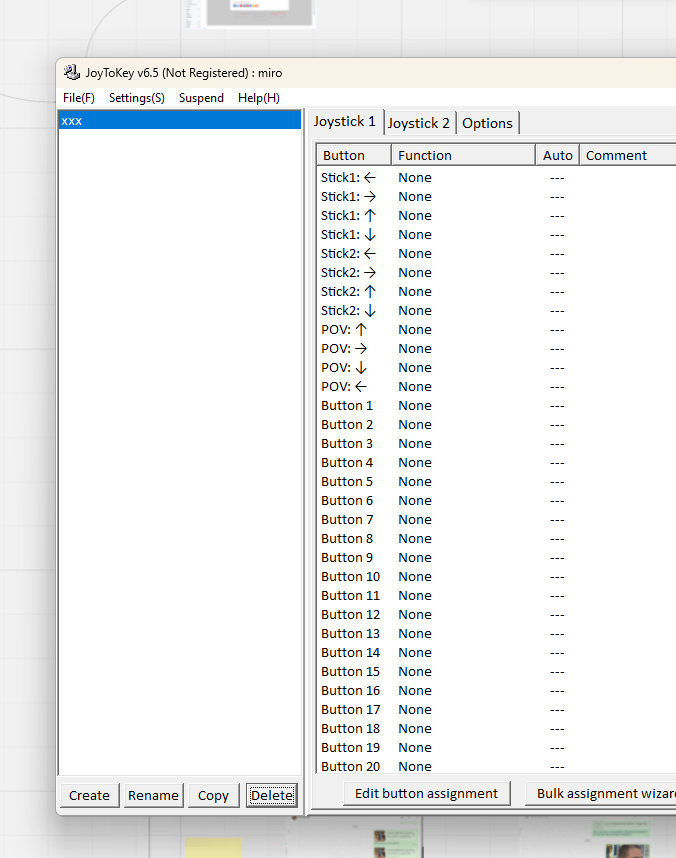Select the Button 5 row
Viewport: 676px width, 858px height.
496,482
